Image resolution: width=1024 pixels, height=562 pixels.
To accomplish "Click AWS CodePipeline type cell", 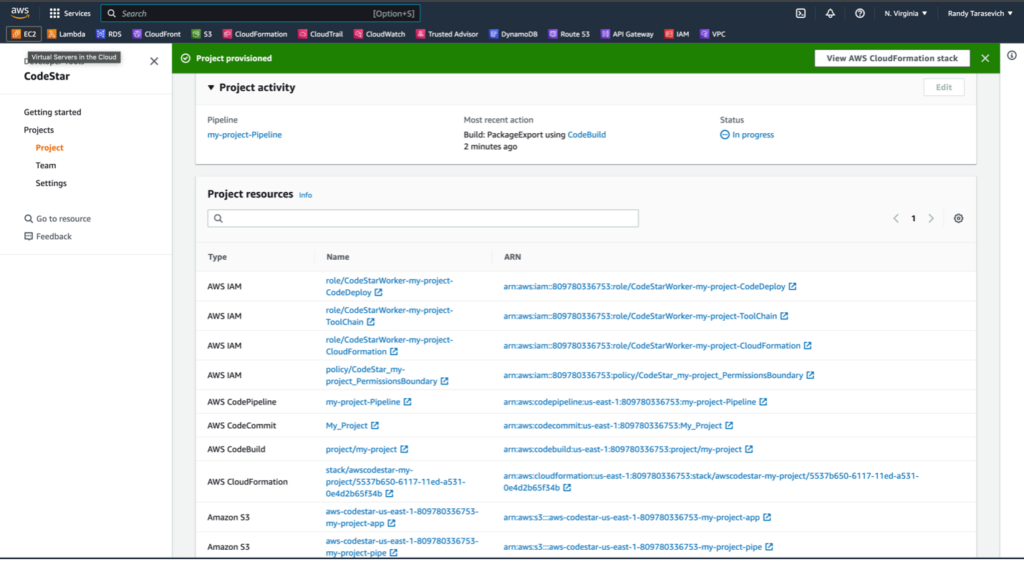I will (x=242, y=402).
